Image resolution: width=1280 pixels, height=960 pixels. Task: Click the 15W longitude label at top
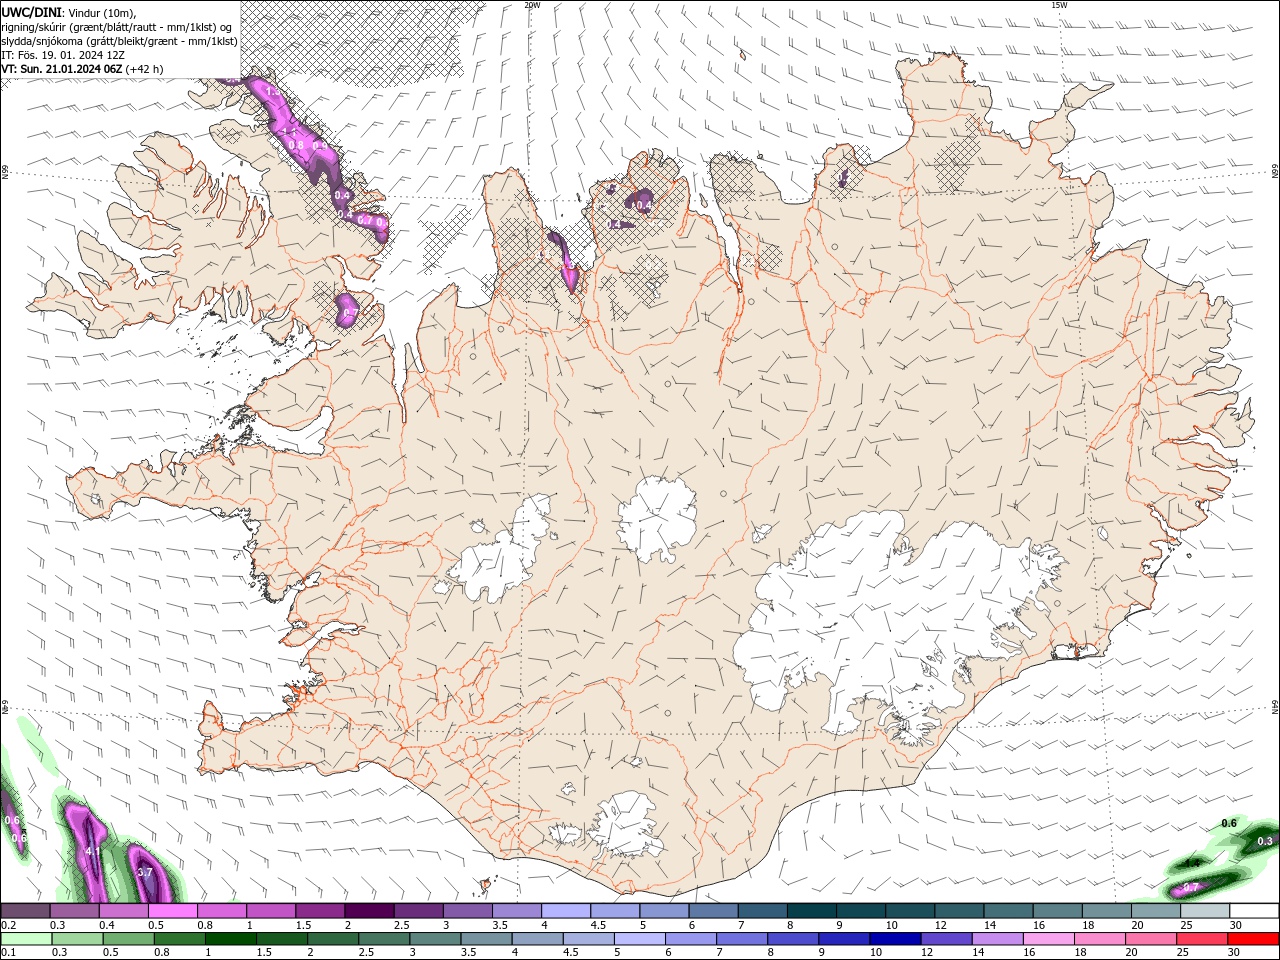pyautogui.click(x=1060, y=5)
